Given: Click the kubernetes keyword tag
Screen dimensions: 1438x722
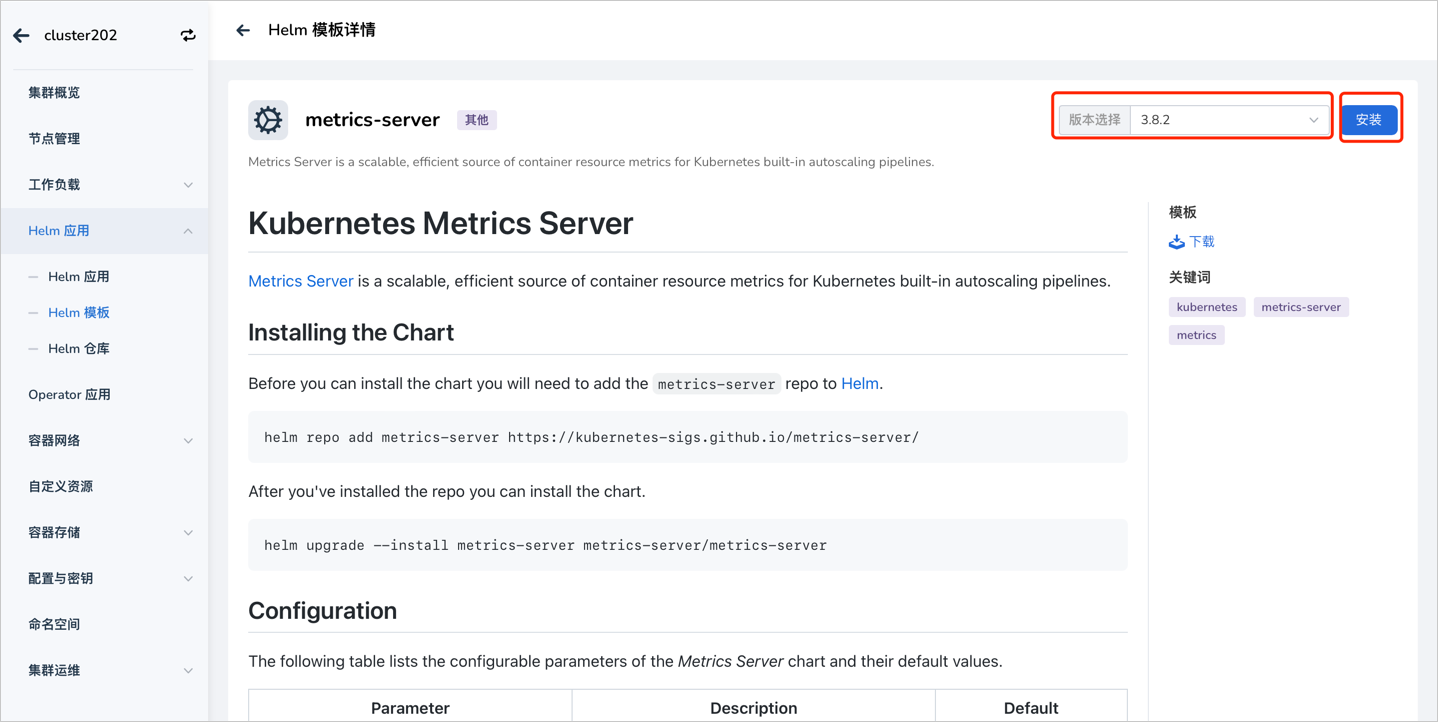Looking at the screenshot, I should click(1207, 307).
